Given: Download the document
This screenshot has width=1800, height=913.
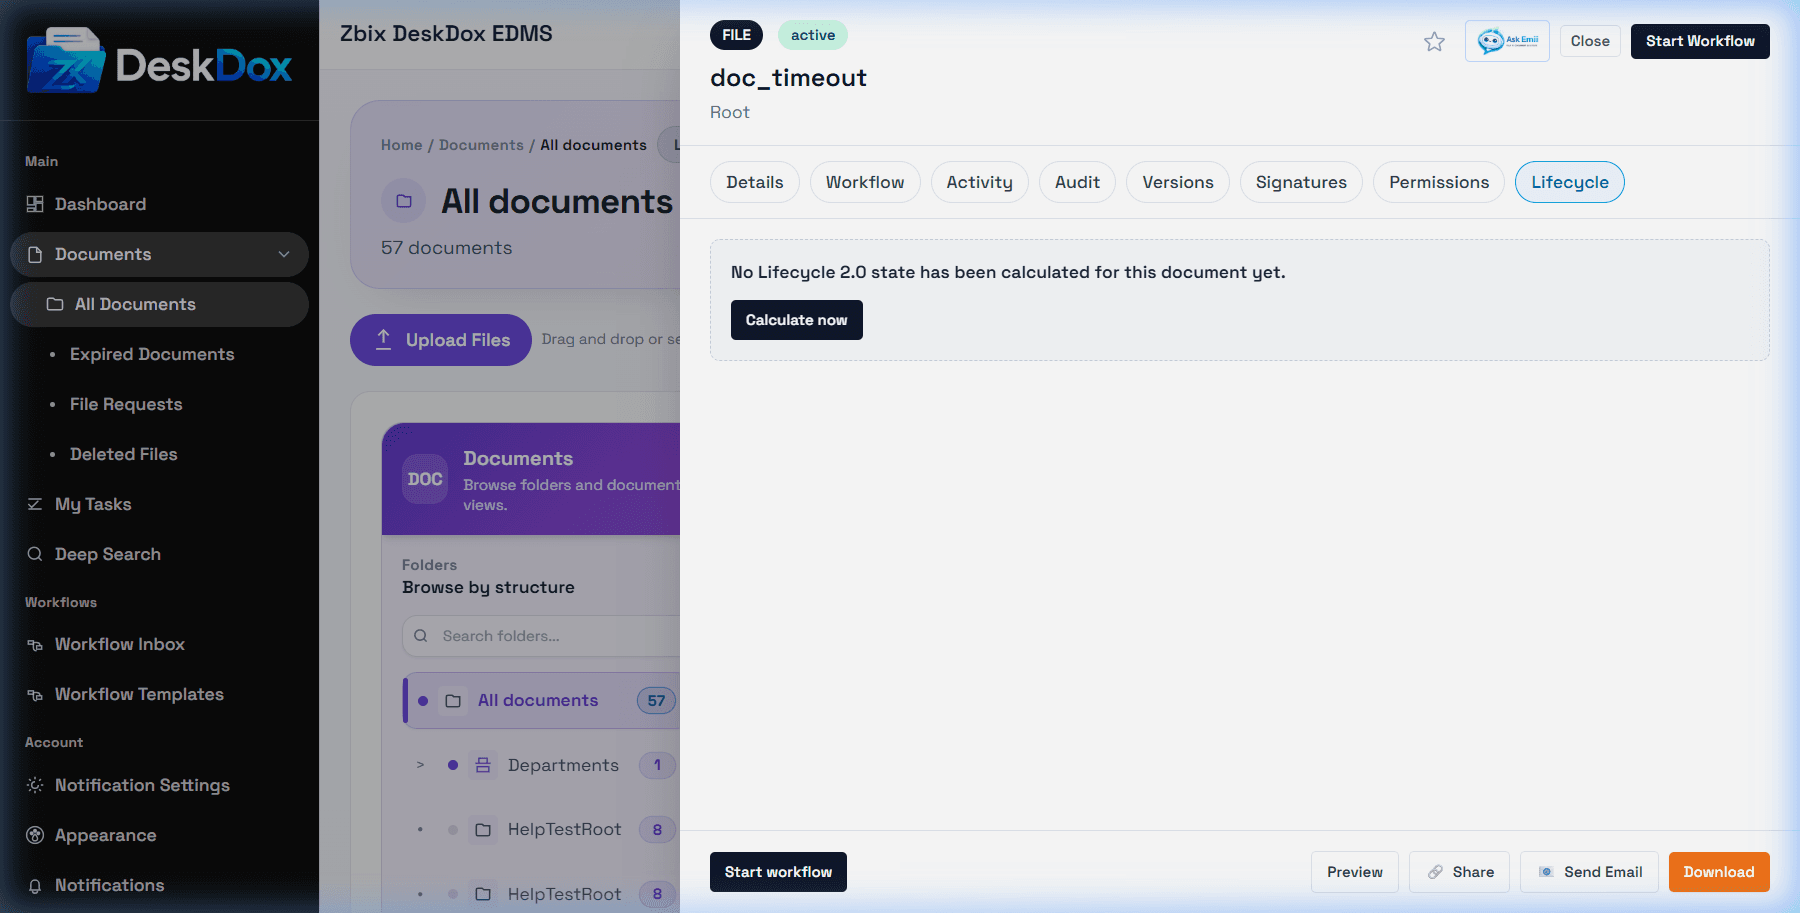Looking at the screenshot, I should pyautogui.click(x=1719, y=872).
